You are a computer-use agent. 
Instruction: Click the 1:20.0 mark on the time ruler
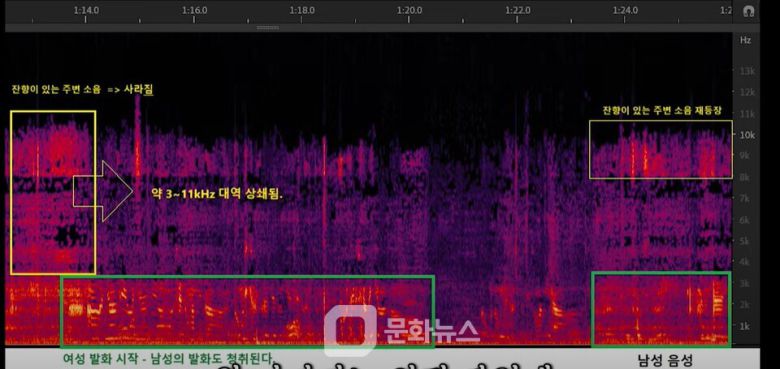(410, 10)
